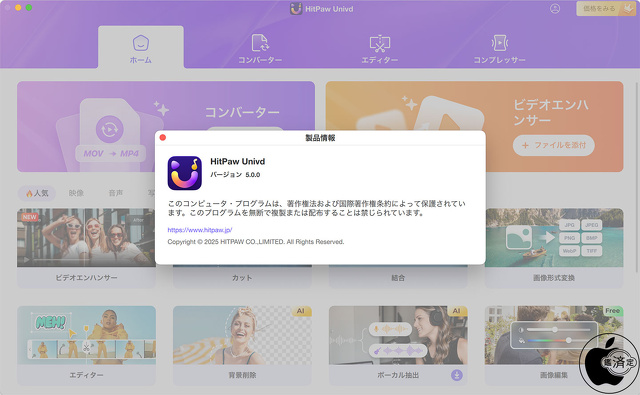
Task: Click the 結合 card label
Action: click(x=398, y=278)
